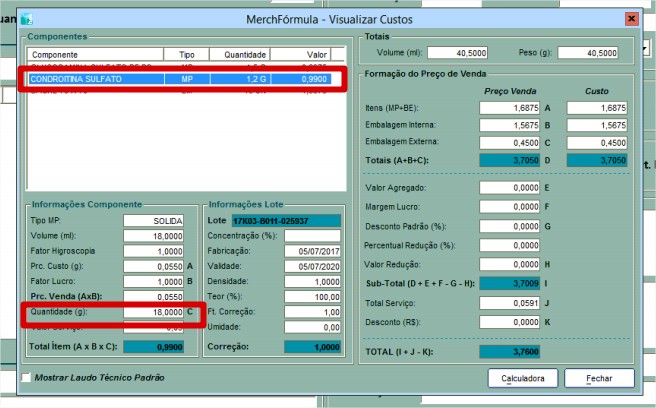
Task: Click the Tipo column header
Action: tap(187, 54)
